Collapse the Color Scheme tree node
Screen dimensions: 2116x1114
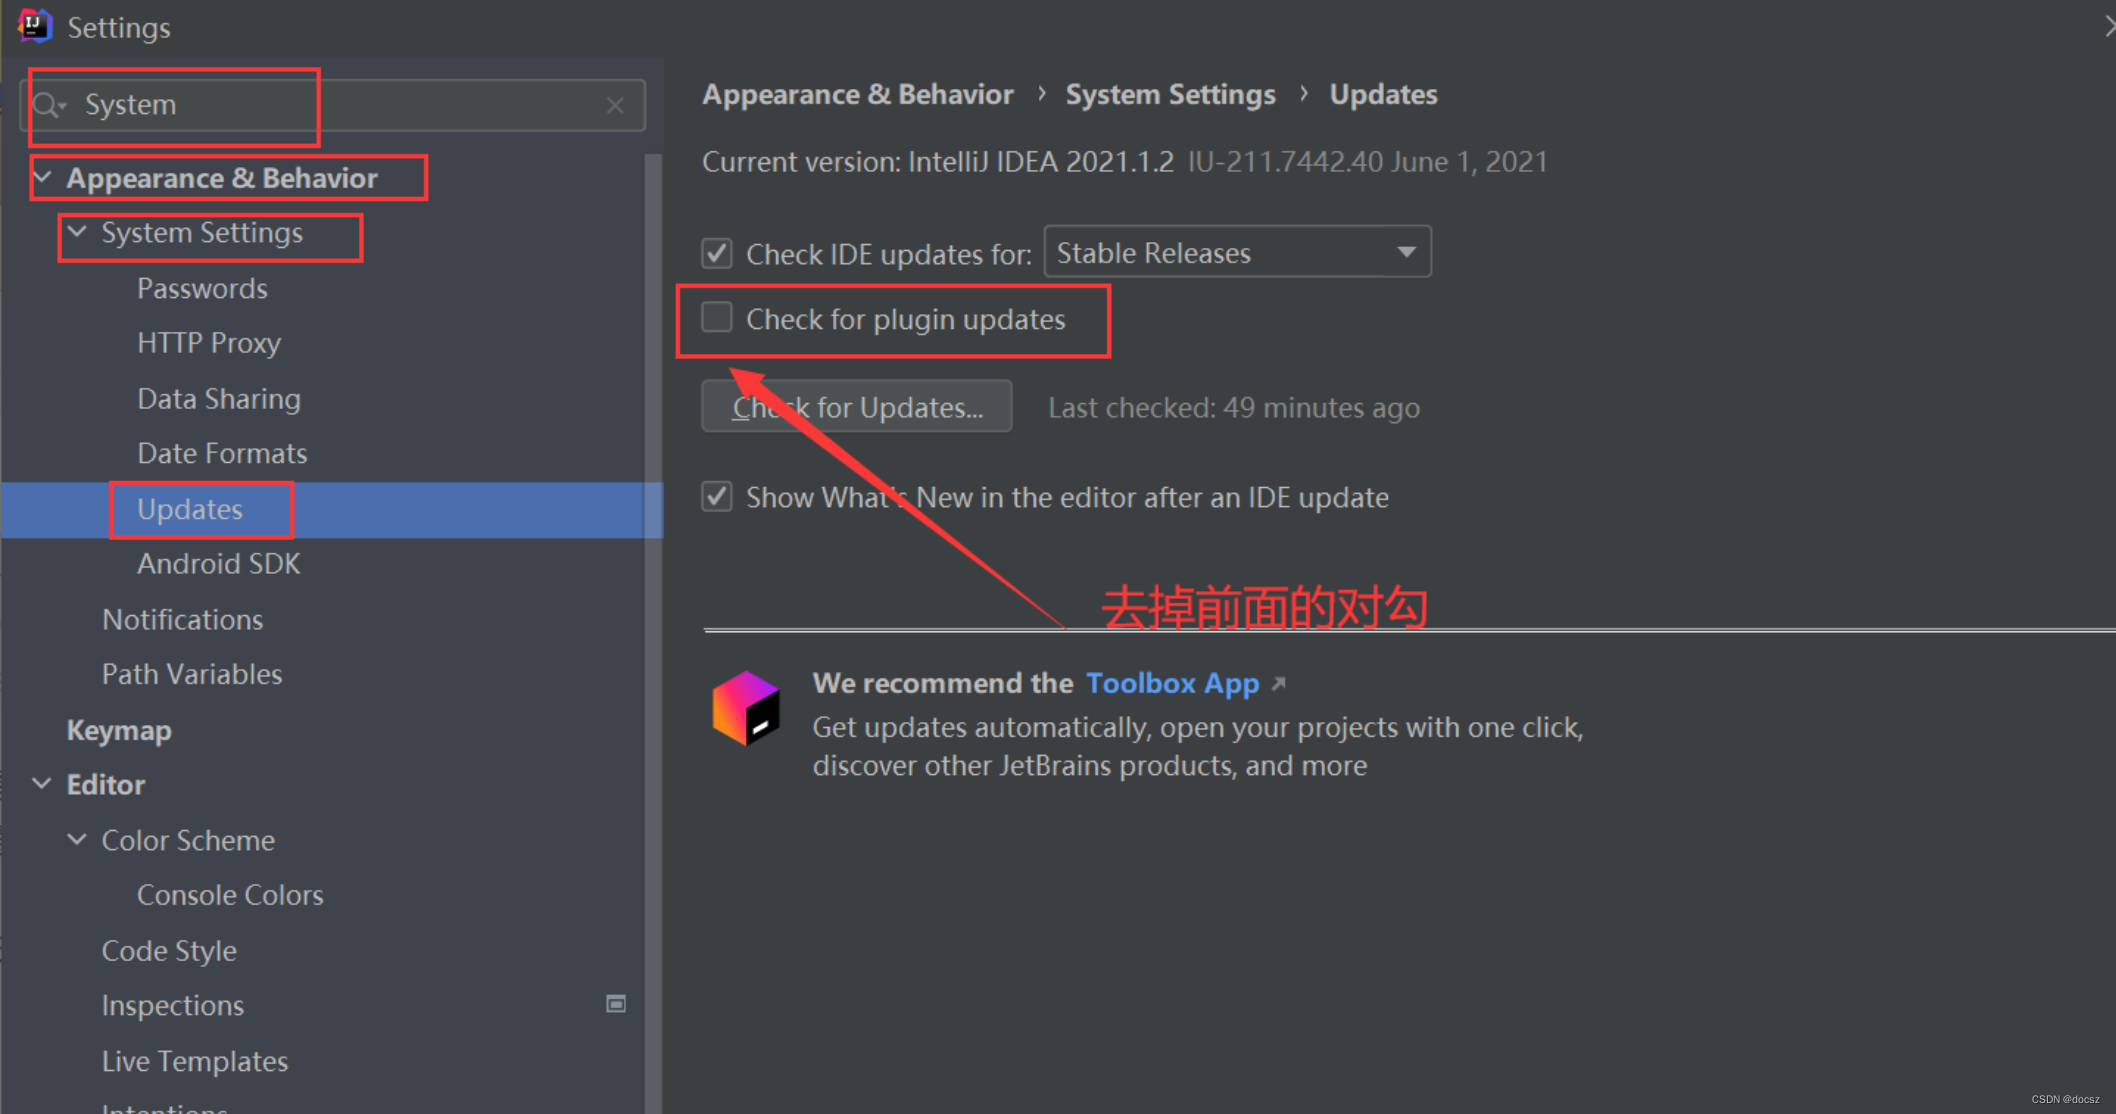point(77,839)
